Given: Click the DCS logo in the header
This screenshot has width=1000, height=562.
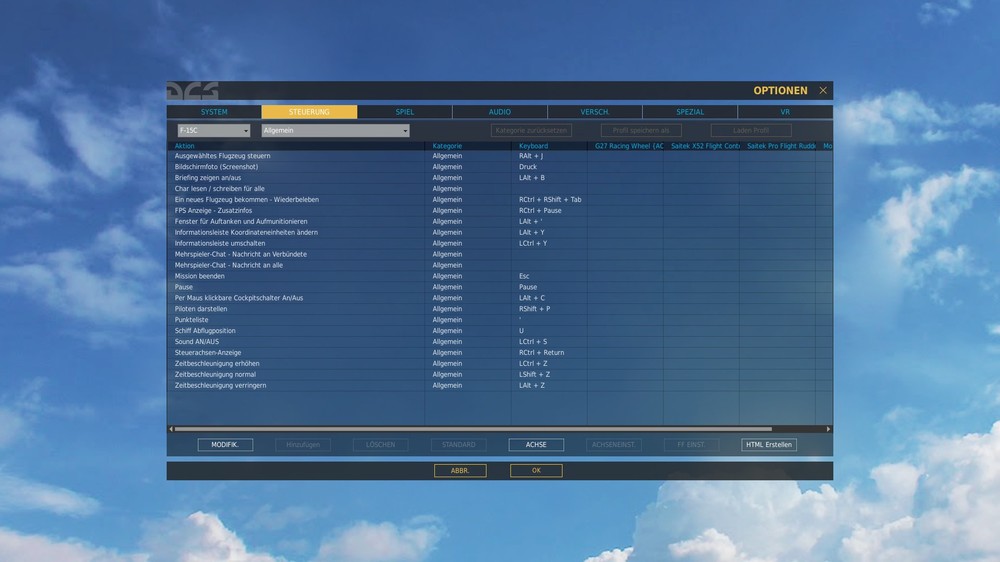Looking at the screenshot, I should point(193,91).
